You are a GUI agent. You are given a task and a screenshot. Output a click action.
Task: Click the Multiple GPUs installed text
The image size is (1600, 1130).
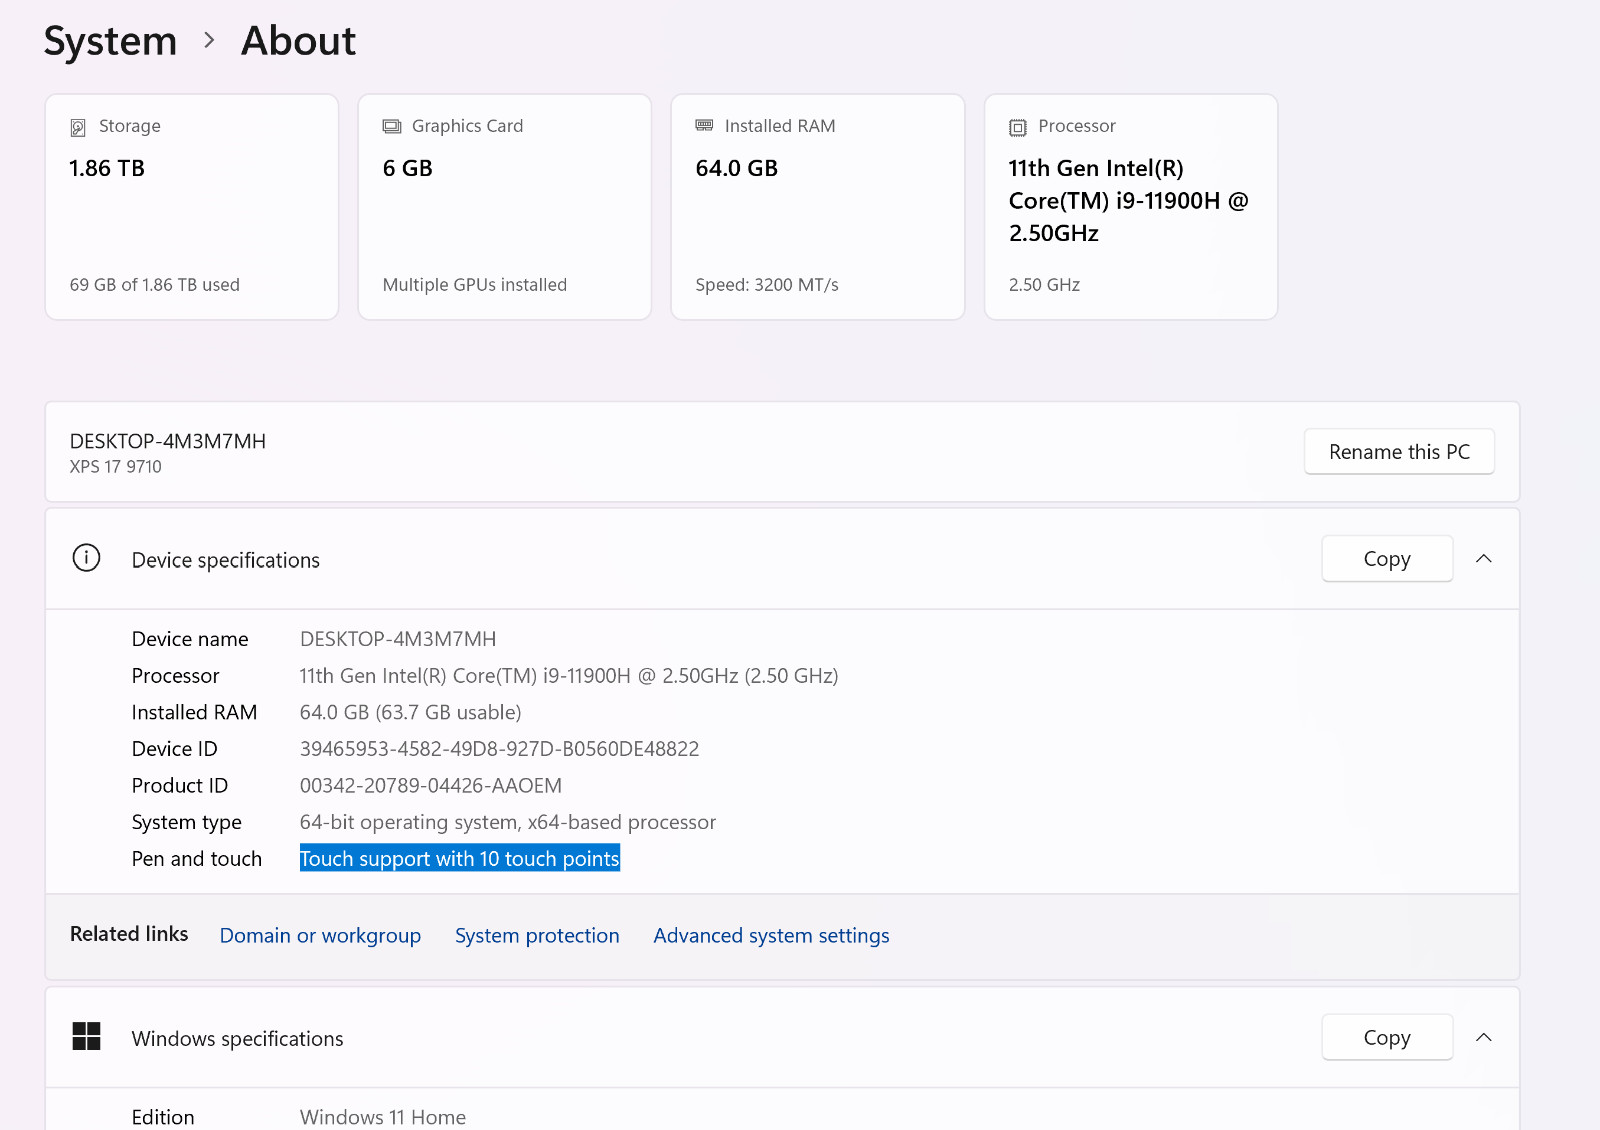[x=475, y=285]
